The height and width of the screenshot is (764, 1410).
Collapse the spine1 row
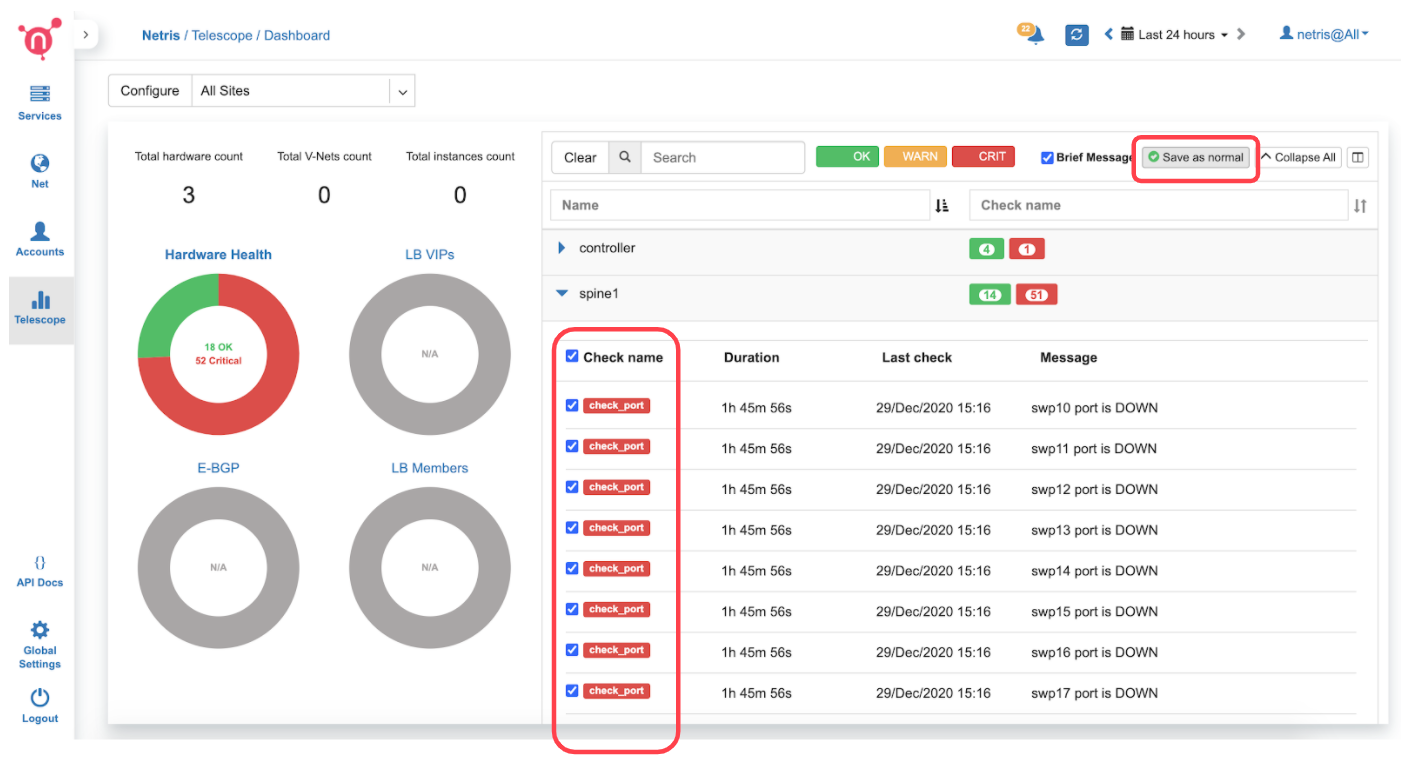coord(562,294)
